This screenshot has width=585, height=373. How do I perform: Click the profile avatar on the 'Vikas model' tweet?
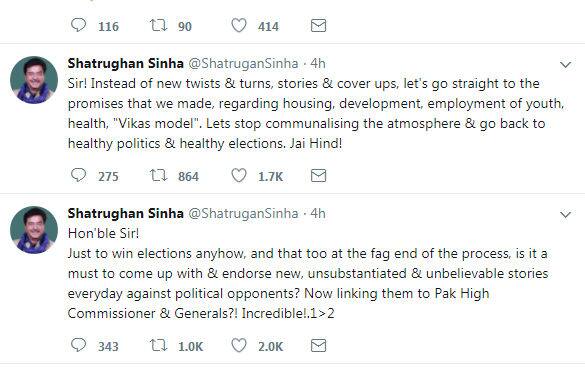[34, 80]
